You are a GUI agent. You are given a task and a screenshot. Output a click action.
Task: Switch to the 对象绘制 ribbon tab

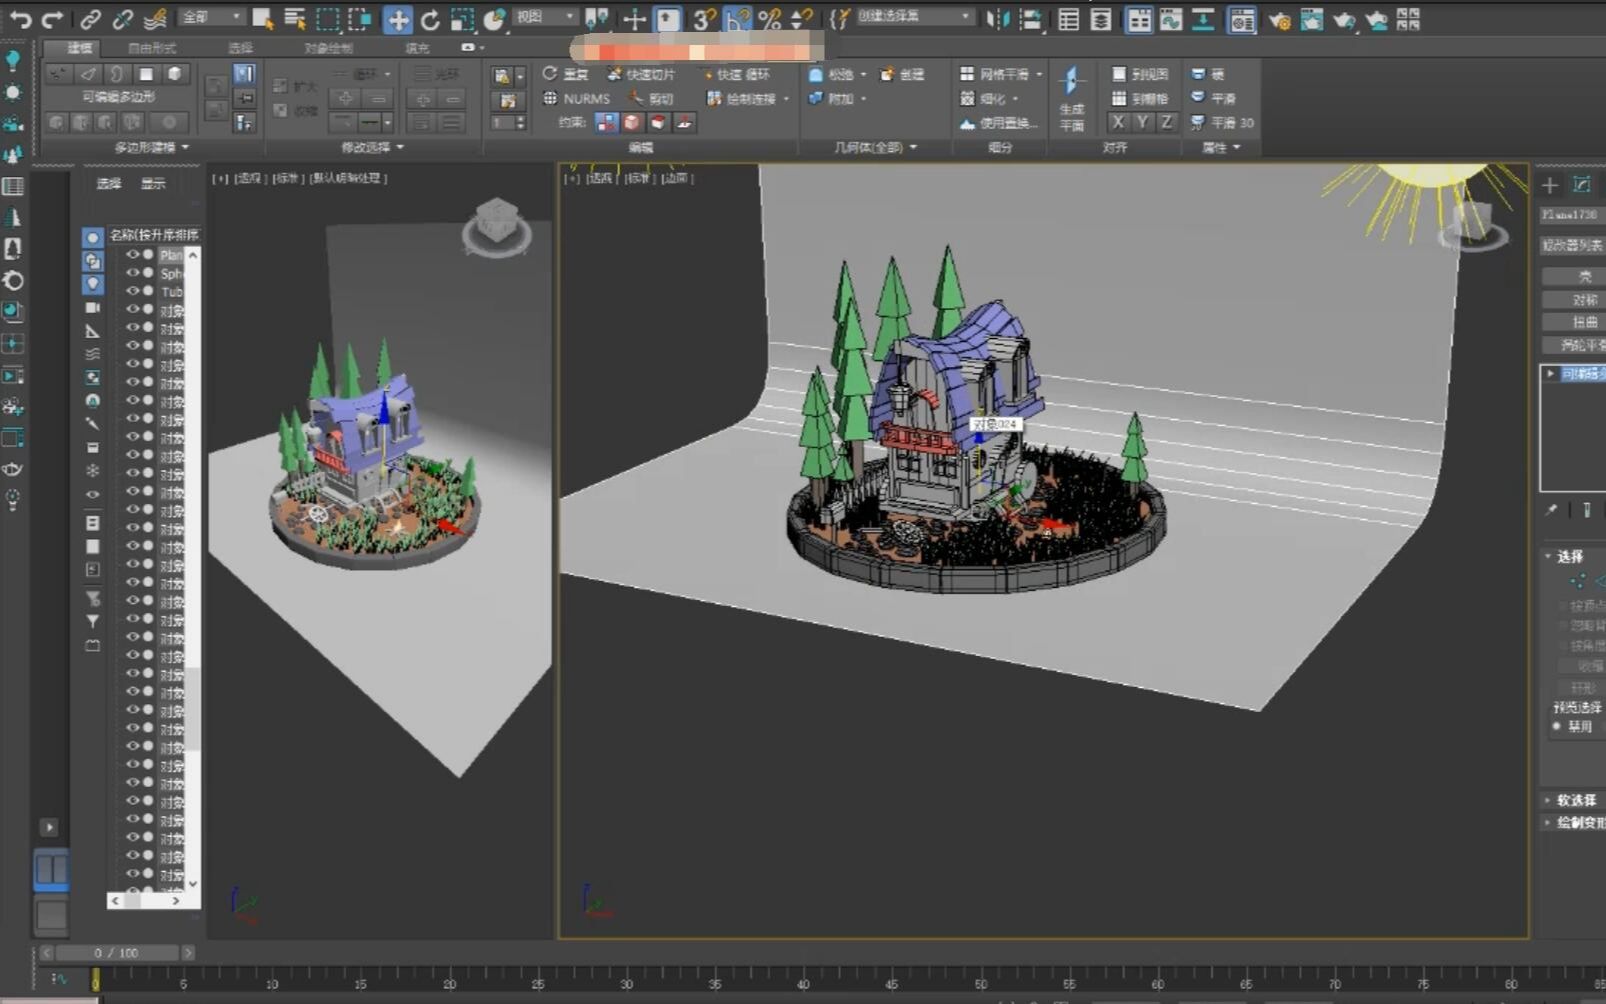(328, 48)
